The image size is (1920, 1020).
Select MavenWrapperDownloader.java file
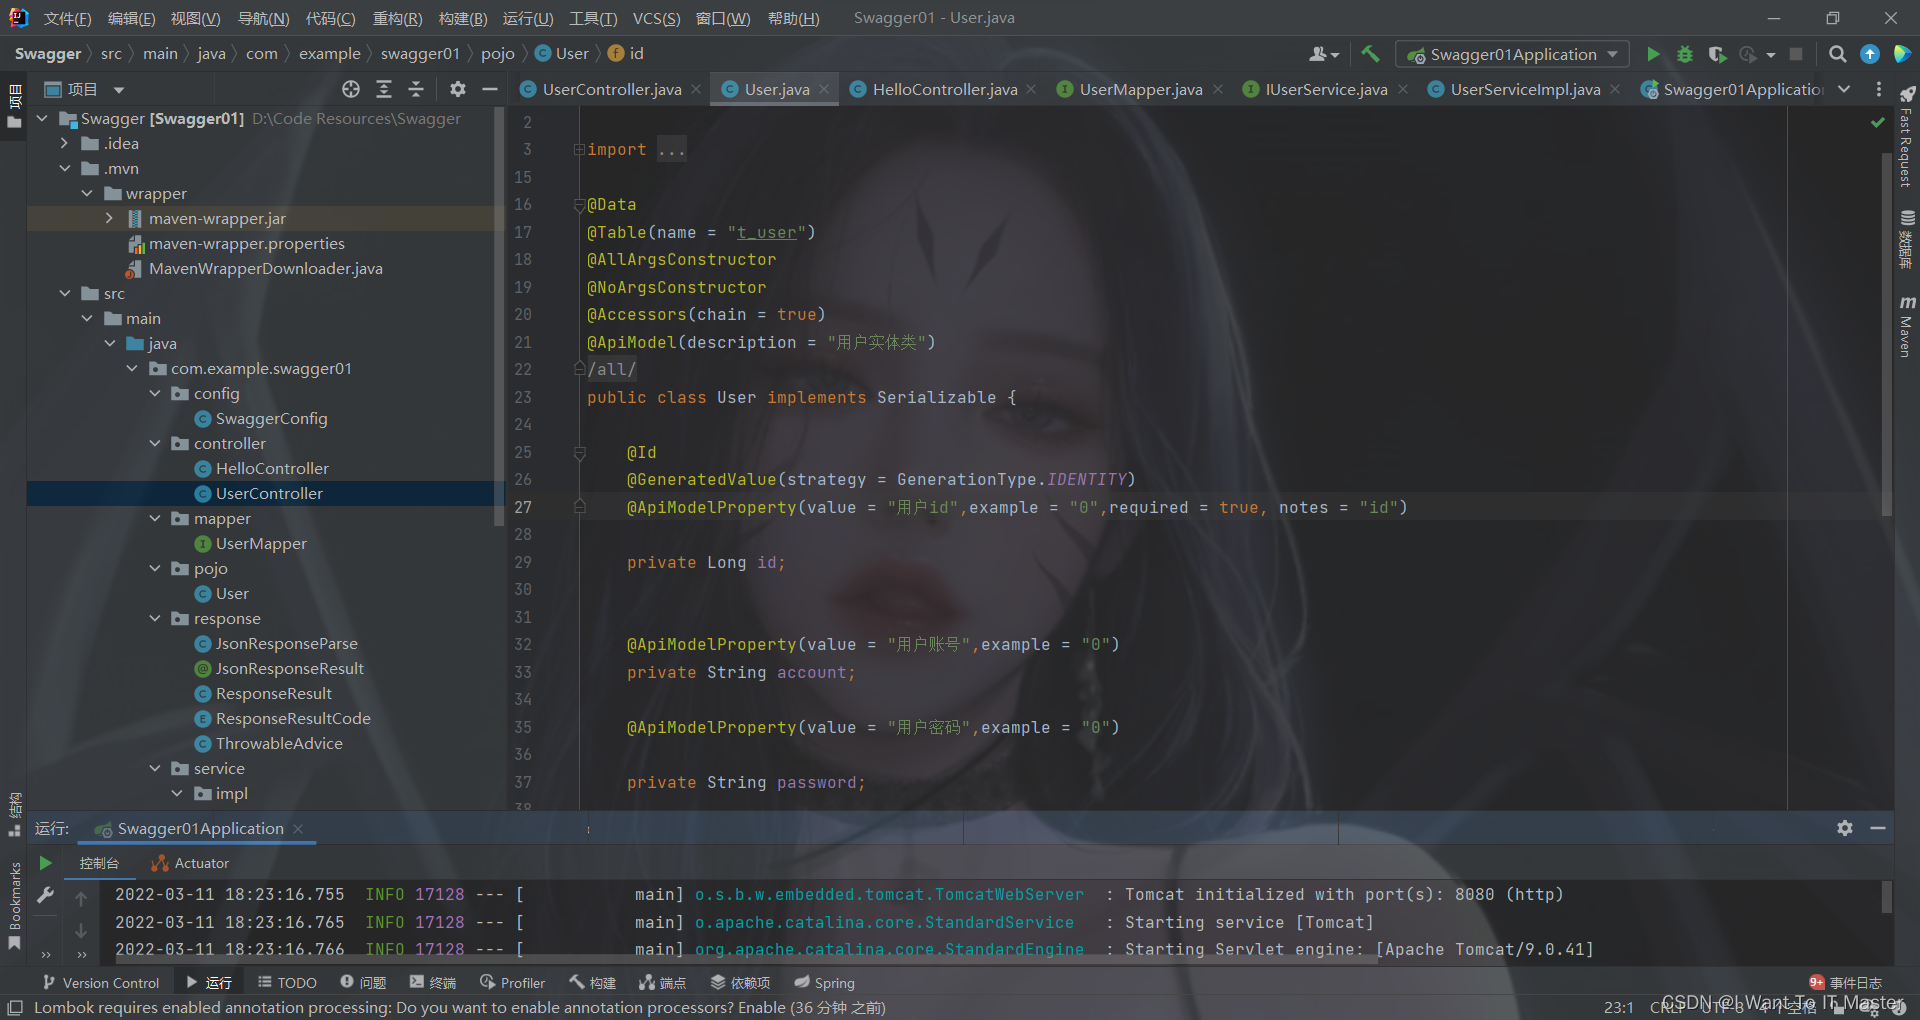point(265,268)
